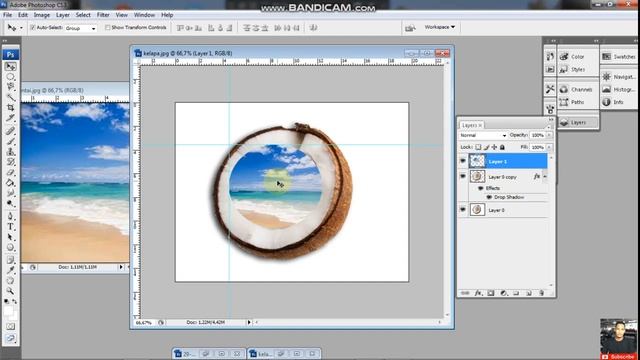Open the Histogram panel
Viewport: 640px width, 360px height.
pos(619,89)
